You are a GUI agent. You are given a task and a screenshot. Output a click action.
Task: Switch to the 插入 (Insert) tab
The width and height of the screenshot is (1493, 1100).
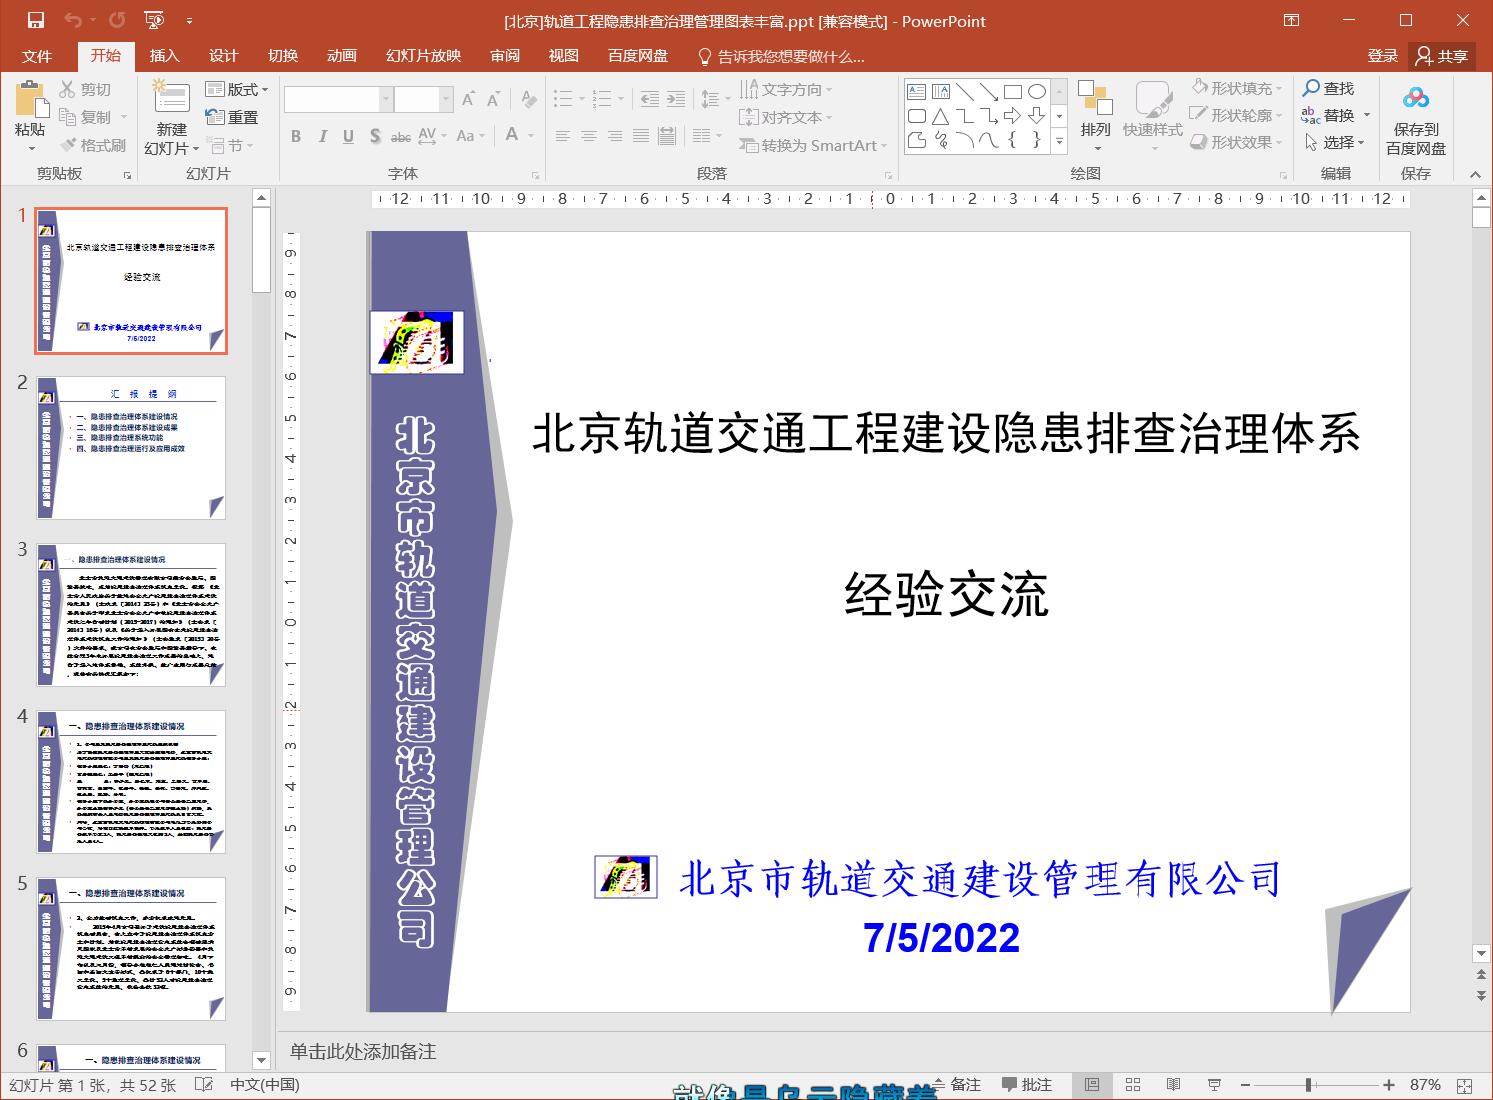(x=164, y=56)
